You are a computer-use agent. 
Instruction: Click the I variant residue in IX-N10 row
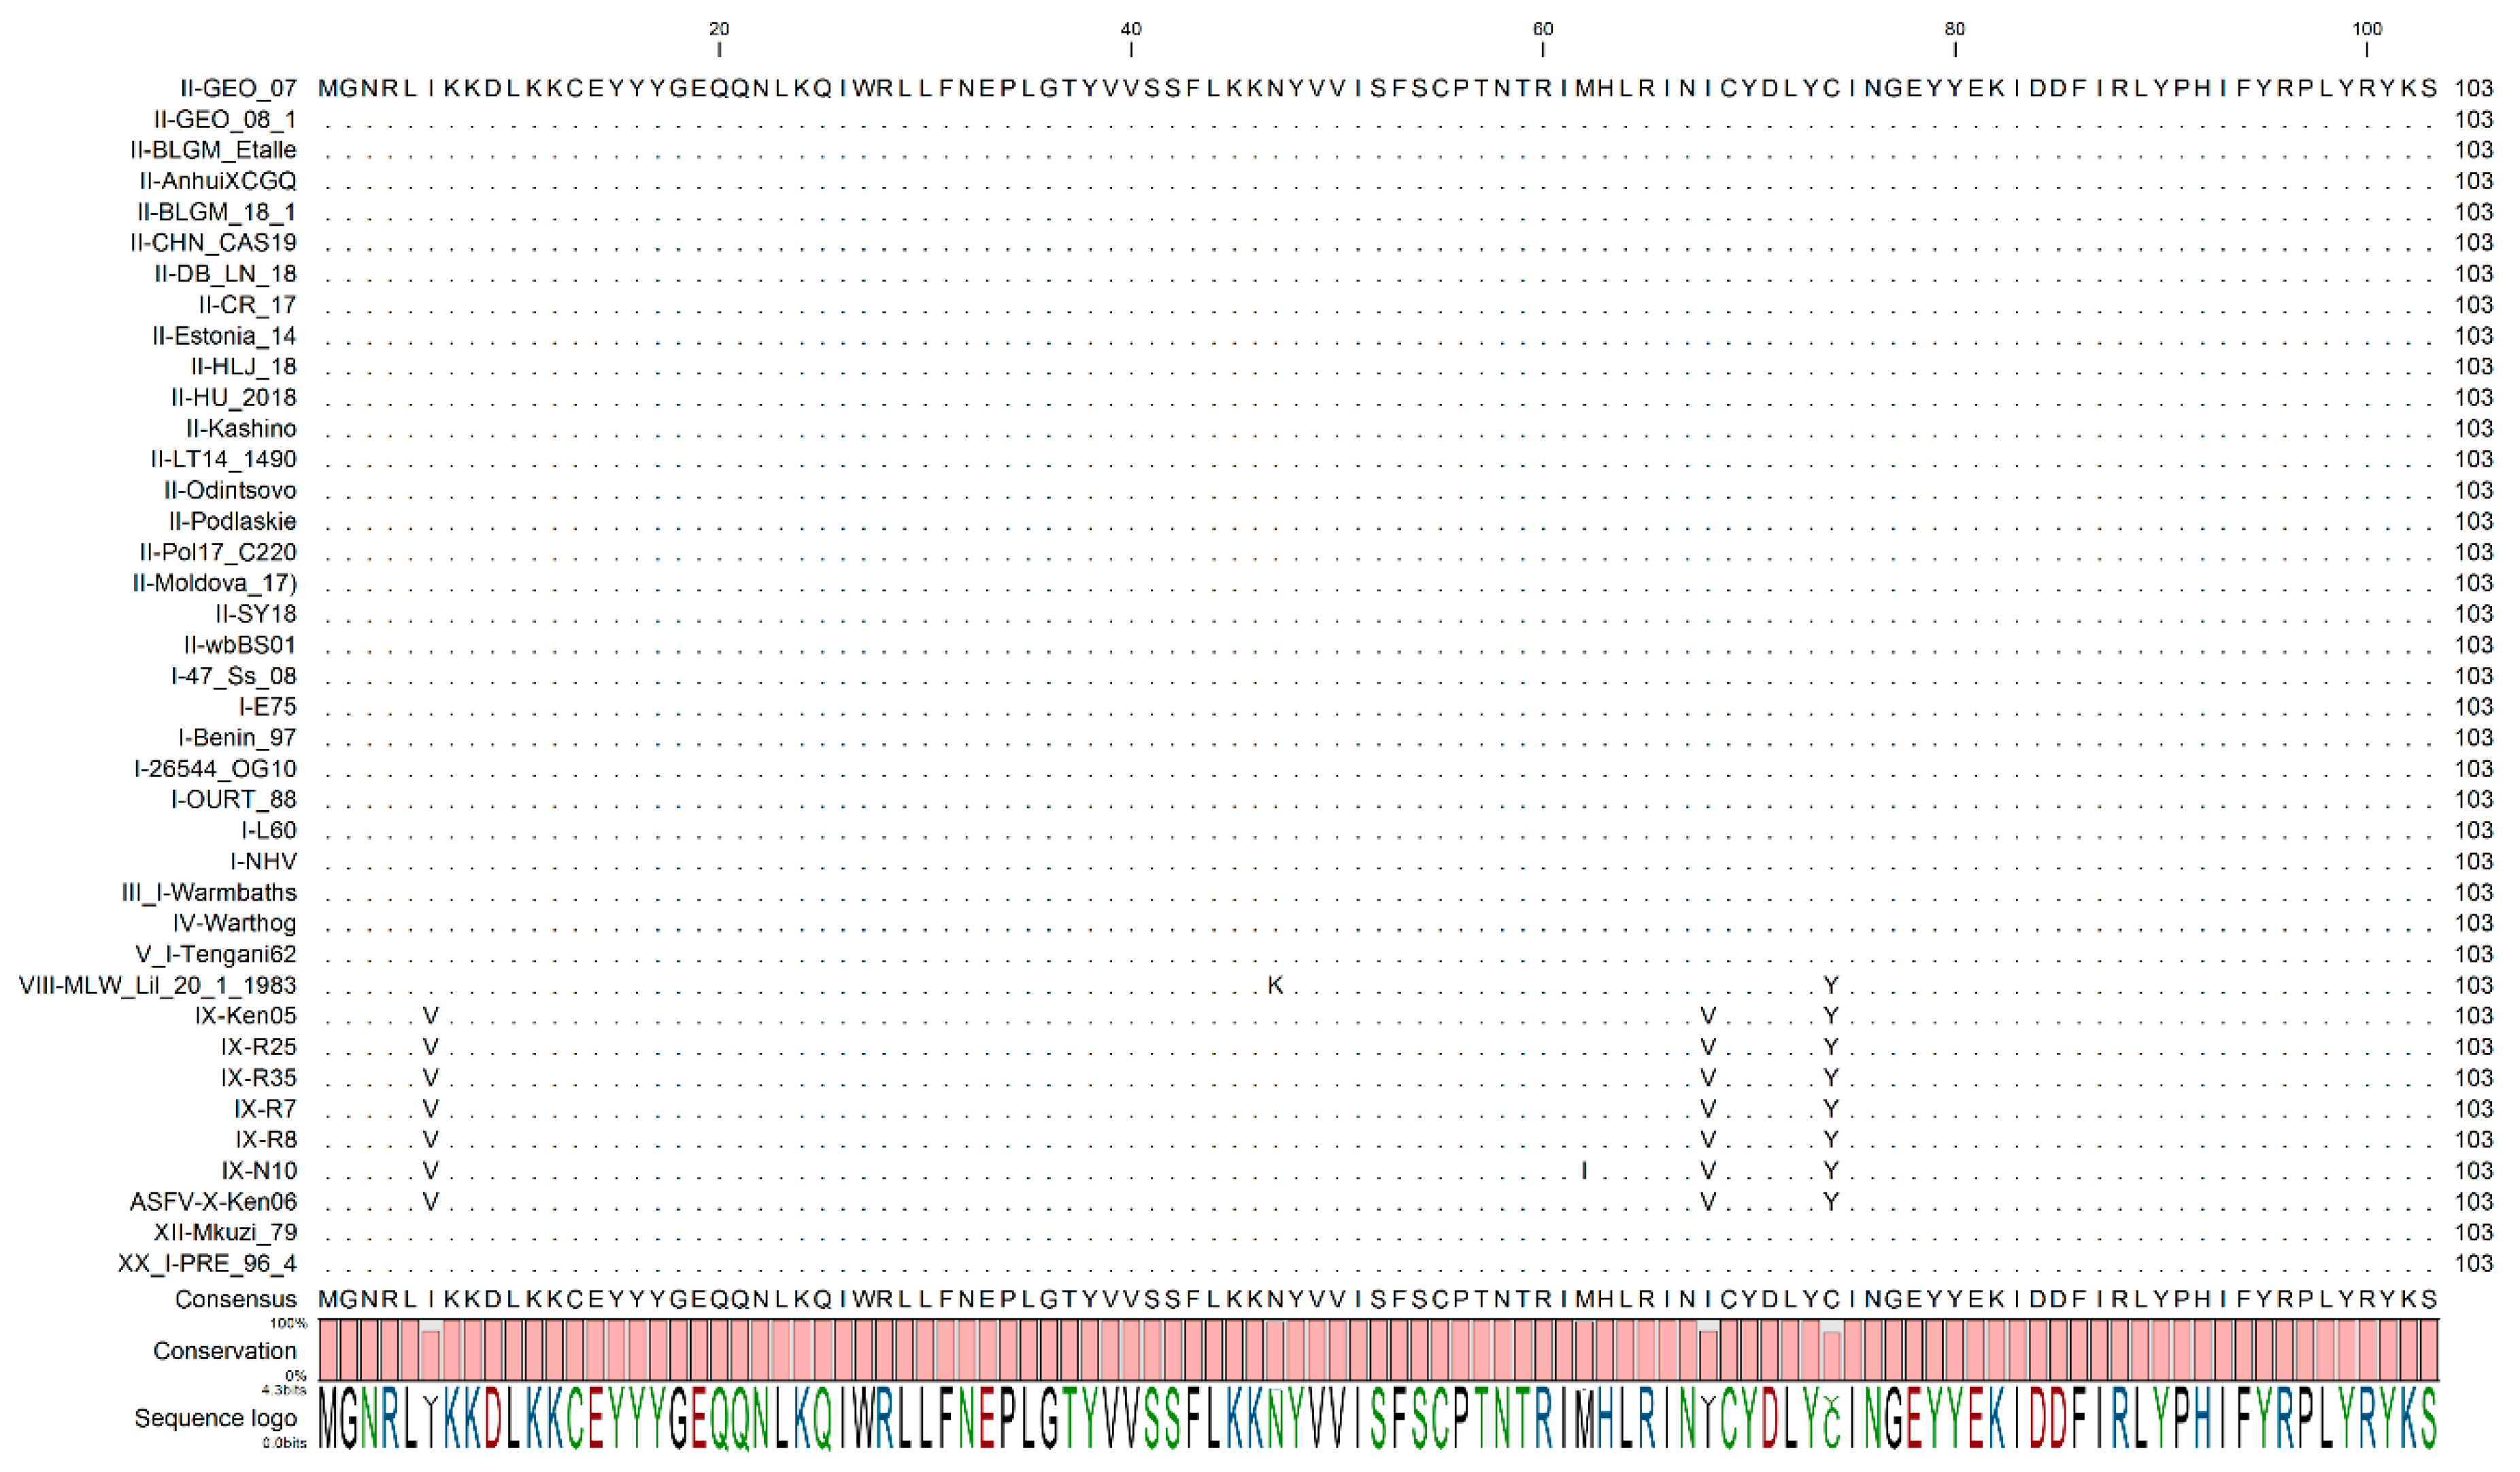point(1583,1170)
